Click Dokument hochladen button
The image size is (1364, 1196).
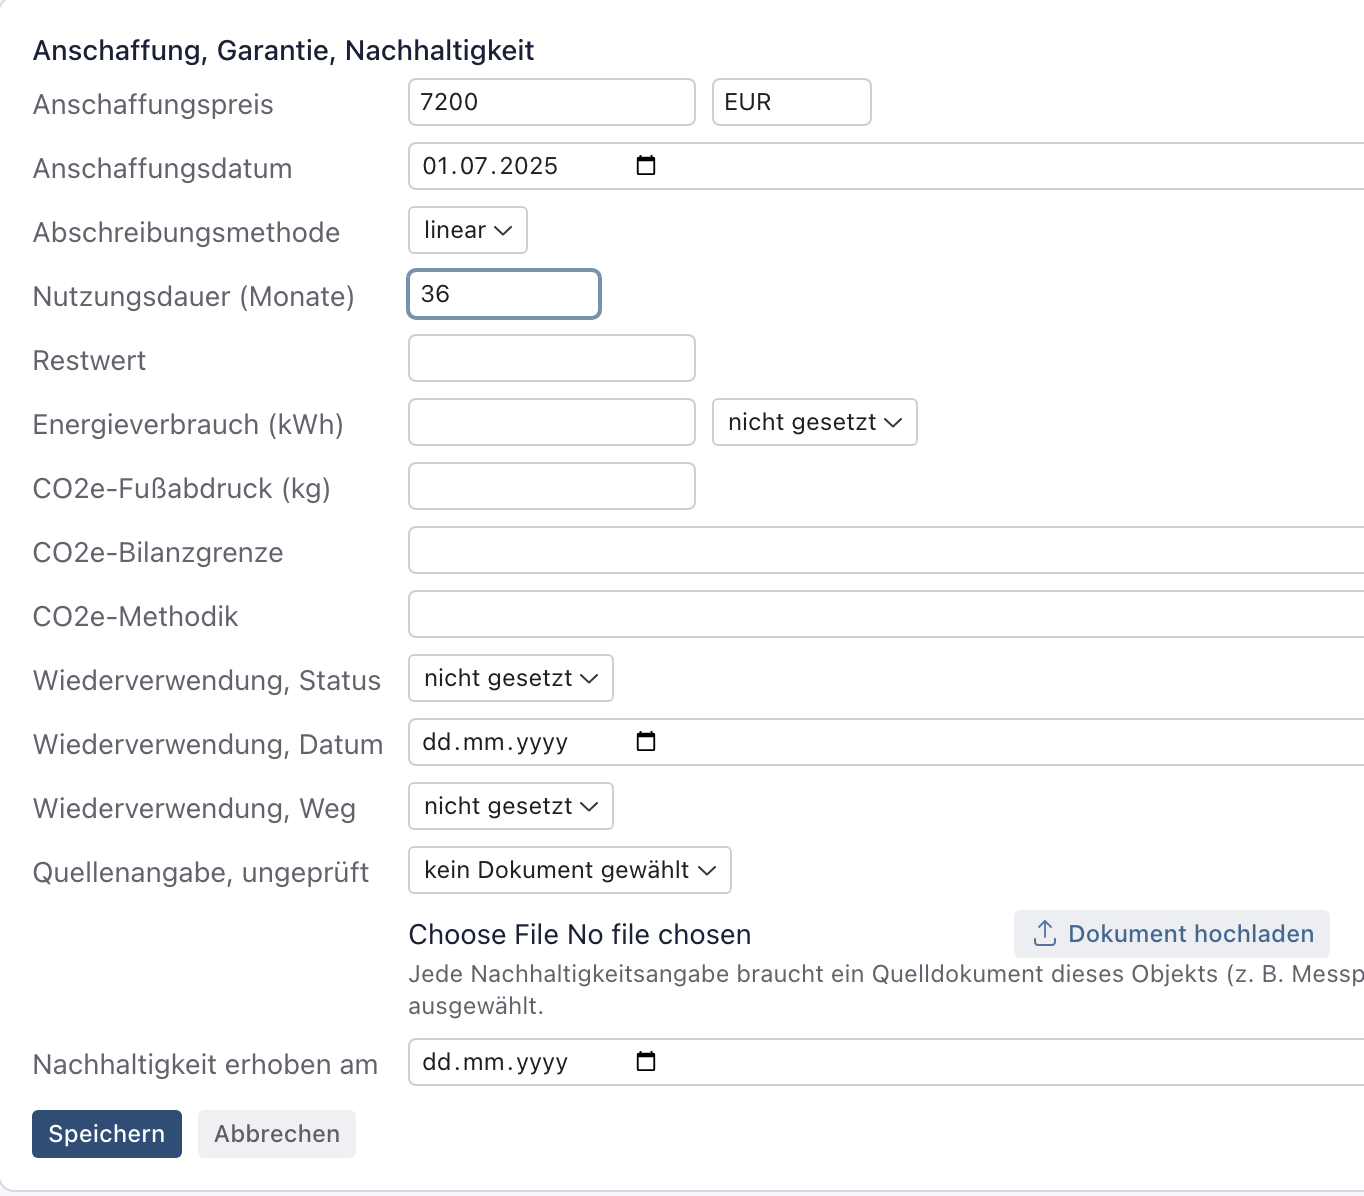(1172, 934)
